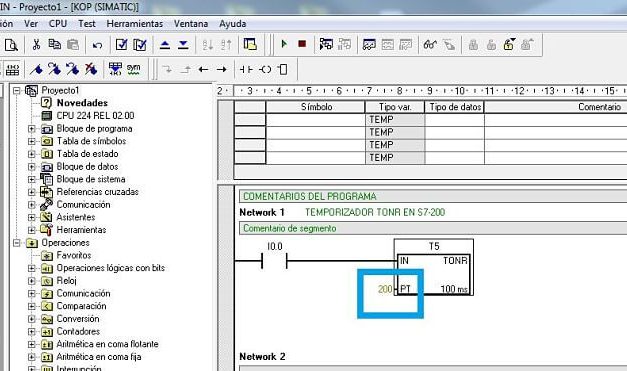Viewport: 627px width, 371px height.
Task: Select Favoritos under Operaciones
Action: pyautogui.click(x=74, y=255)
